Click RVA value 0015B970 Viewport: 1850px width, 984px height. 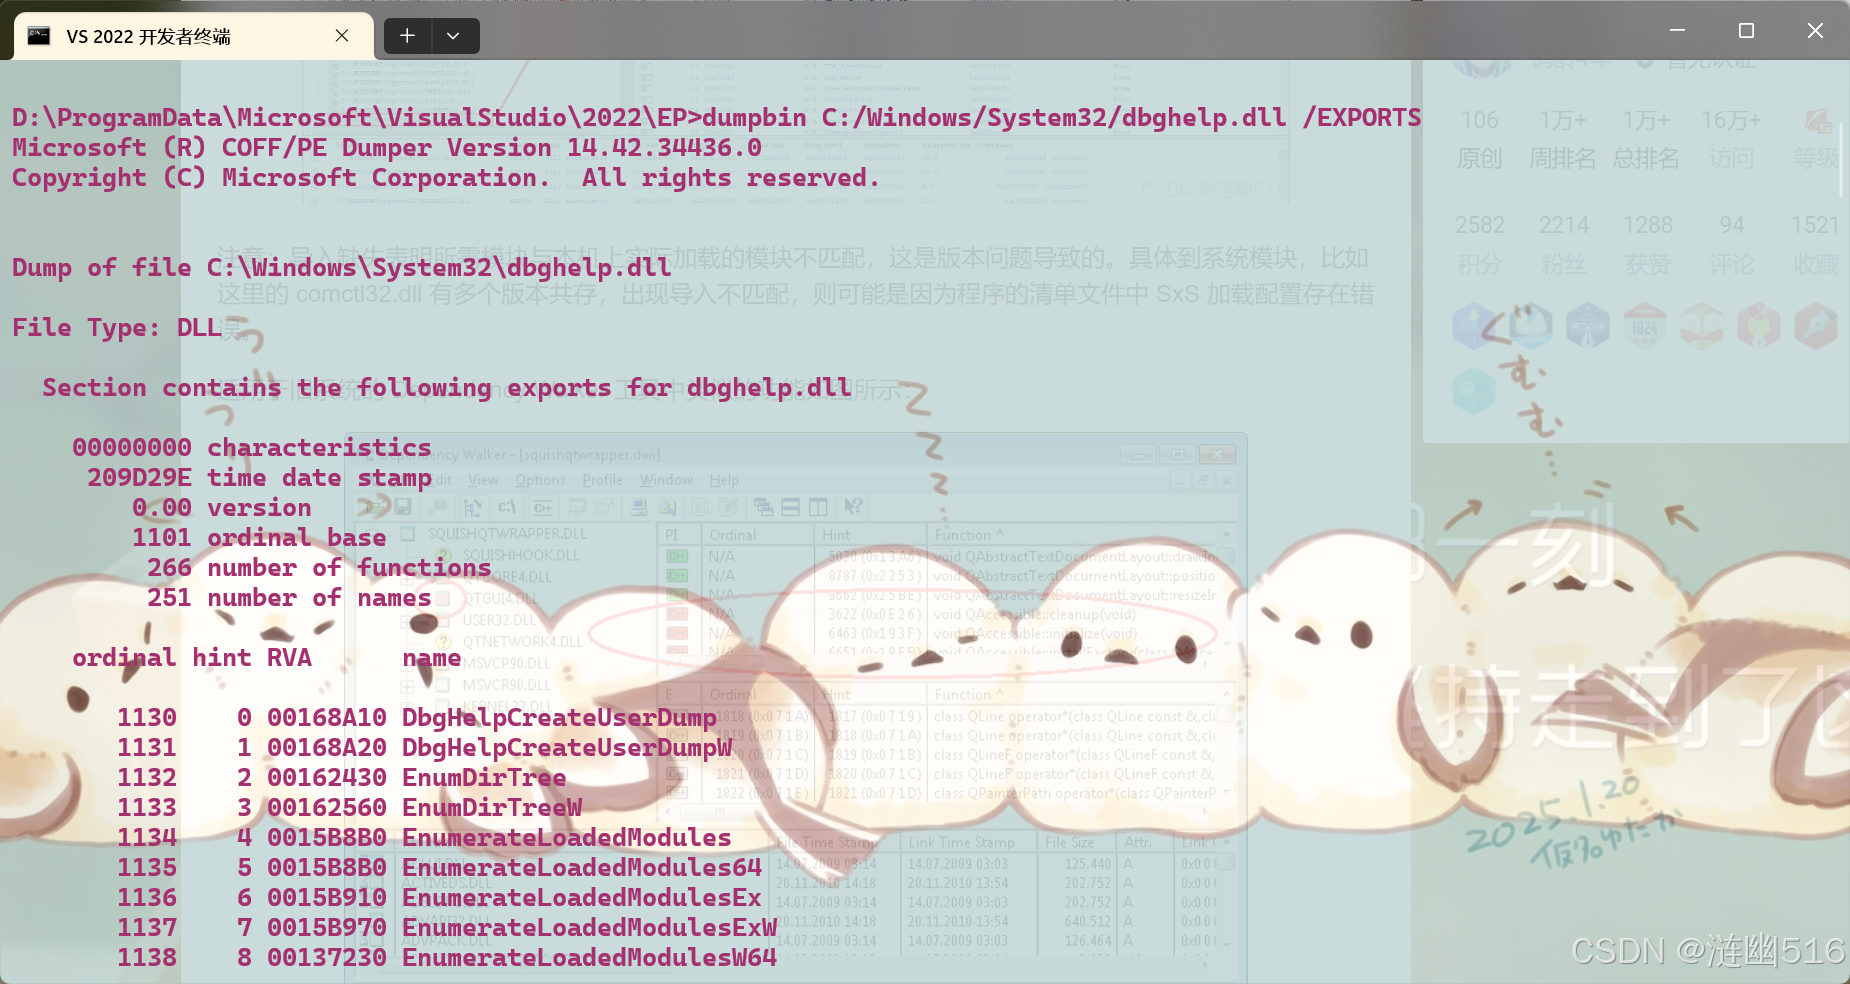[x=327, y=928]
